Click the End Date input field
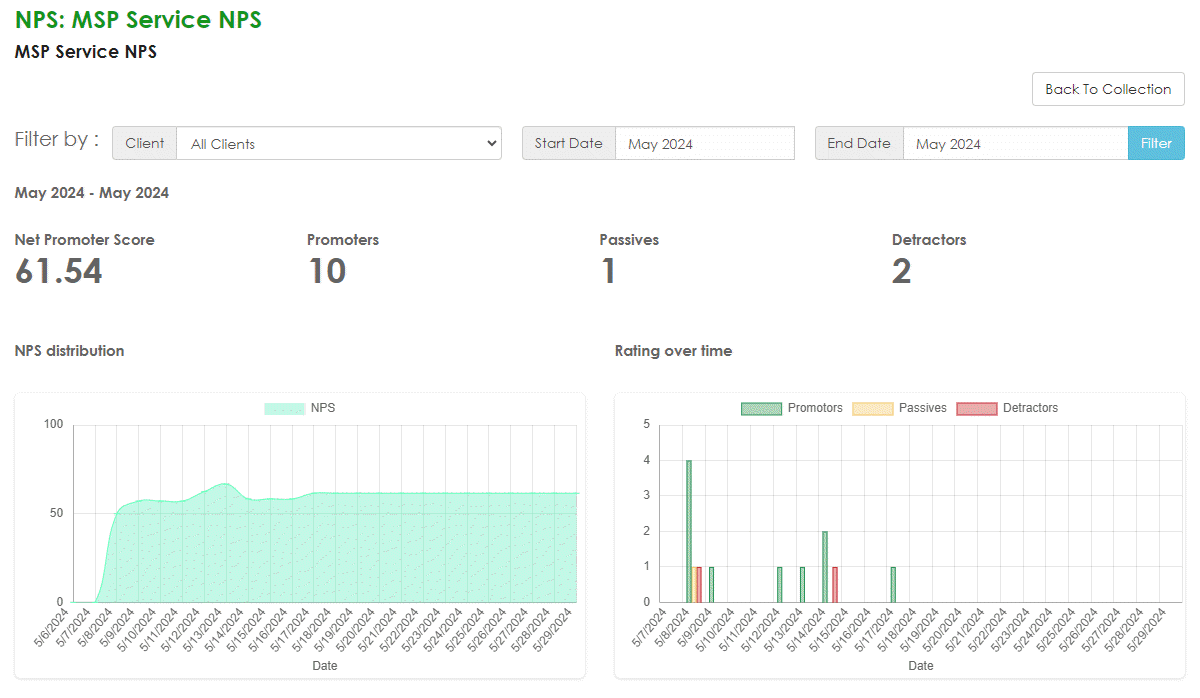This screenshot has width=1200, height=698. click(x=1015, y=143)
